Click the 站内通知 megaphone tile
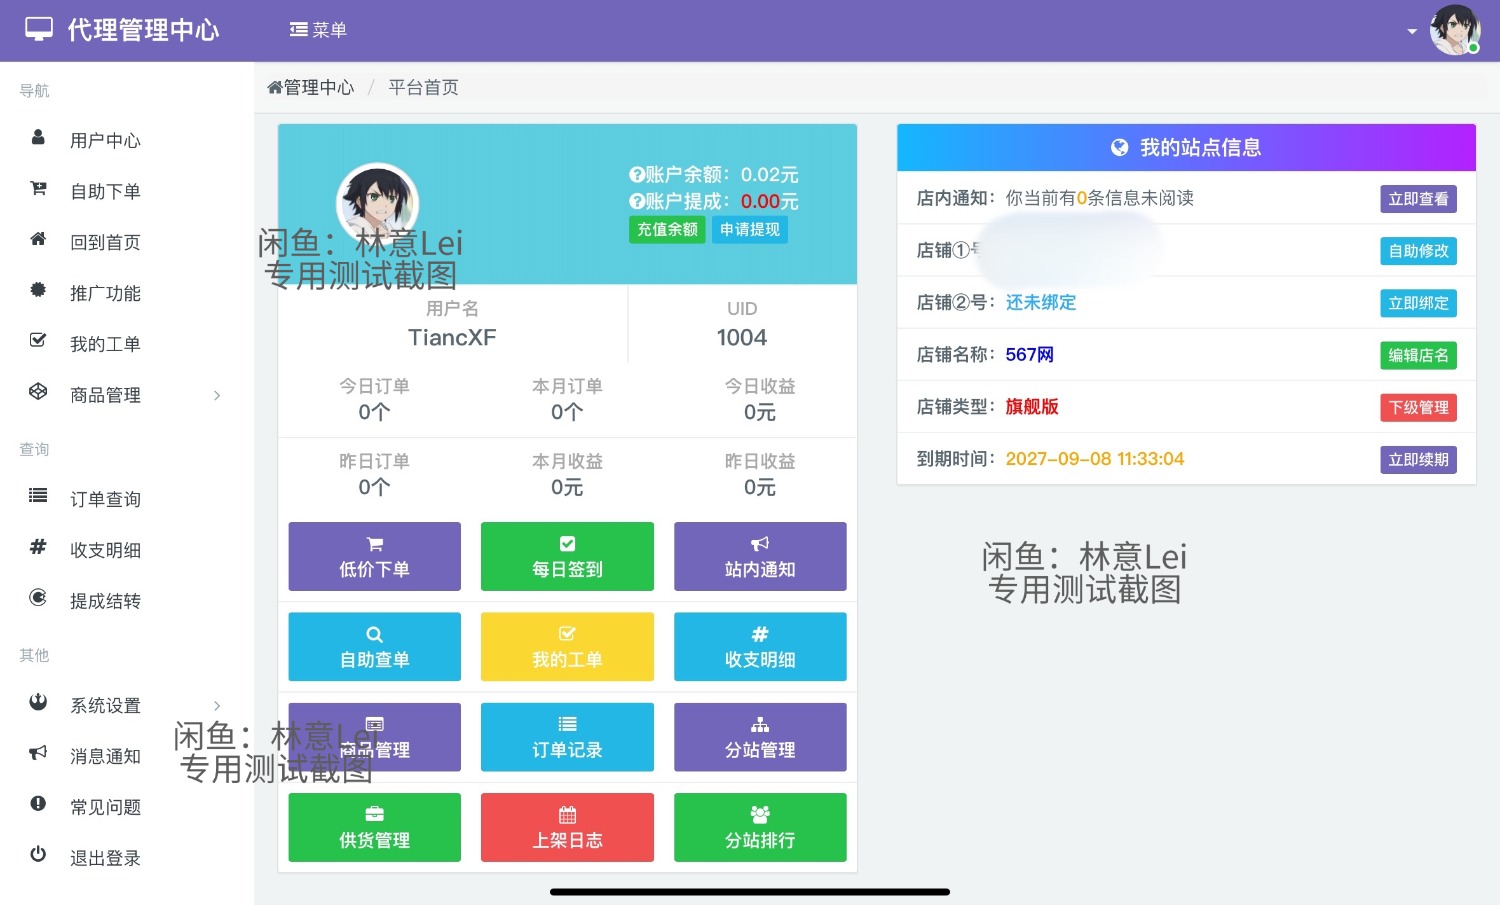This screenshot has width=1500, height=905. (x=760, y=556)
